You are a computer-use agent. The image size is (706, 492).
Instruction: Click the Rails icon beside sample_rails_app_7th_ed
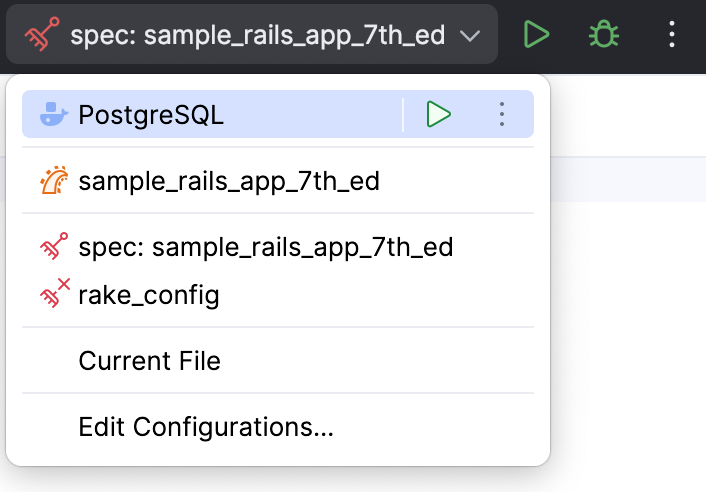tap(53, 181)
